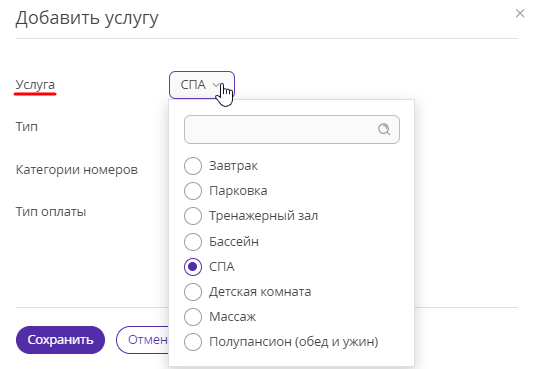Click the Категории номеров label
The height and width of the screenshot is (369, 535).
click(x=77, y=170)
